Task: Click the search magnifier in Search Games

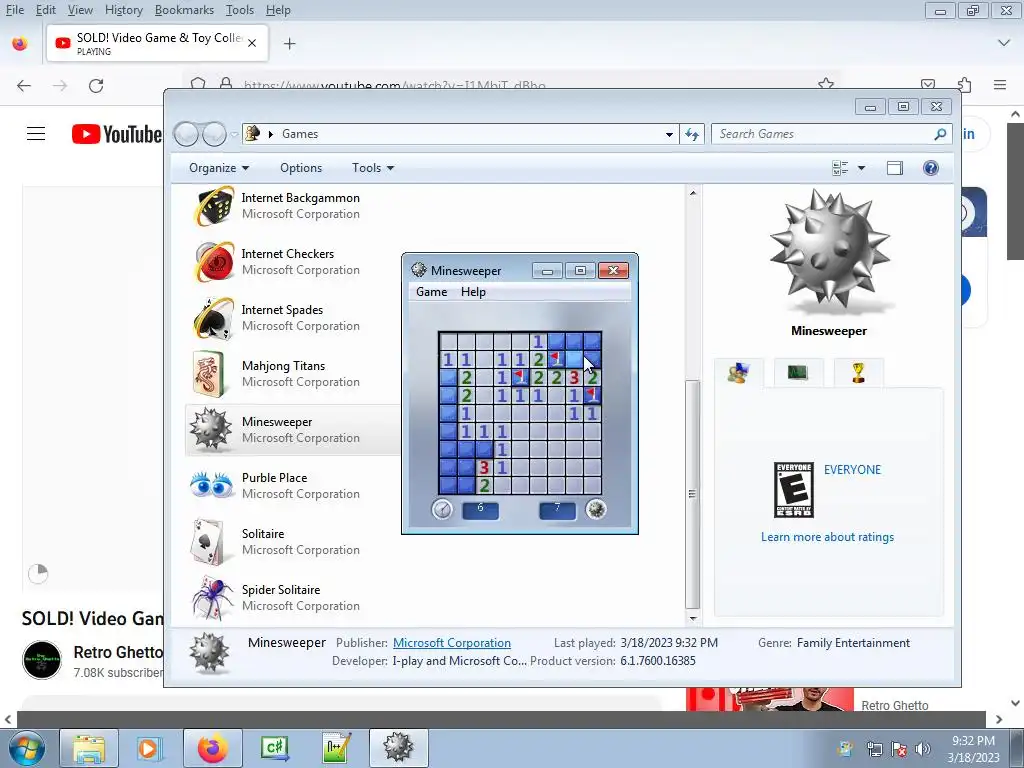Action: (940, 134)
